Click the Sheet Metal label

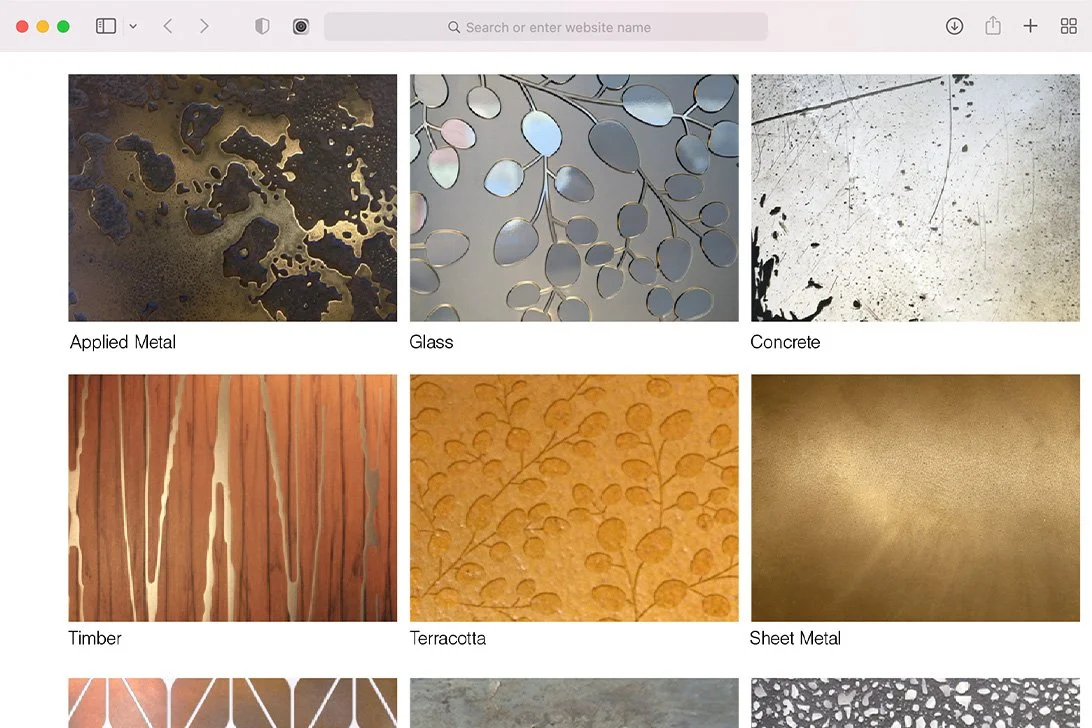click(x=795, y=638)
